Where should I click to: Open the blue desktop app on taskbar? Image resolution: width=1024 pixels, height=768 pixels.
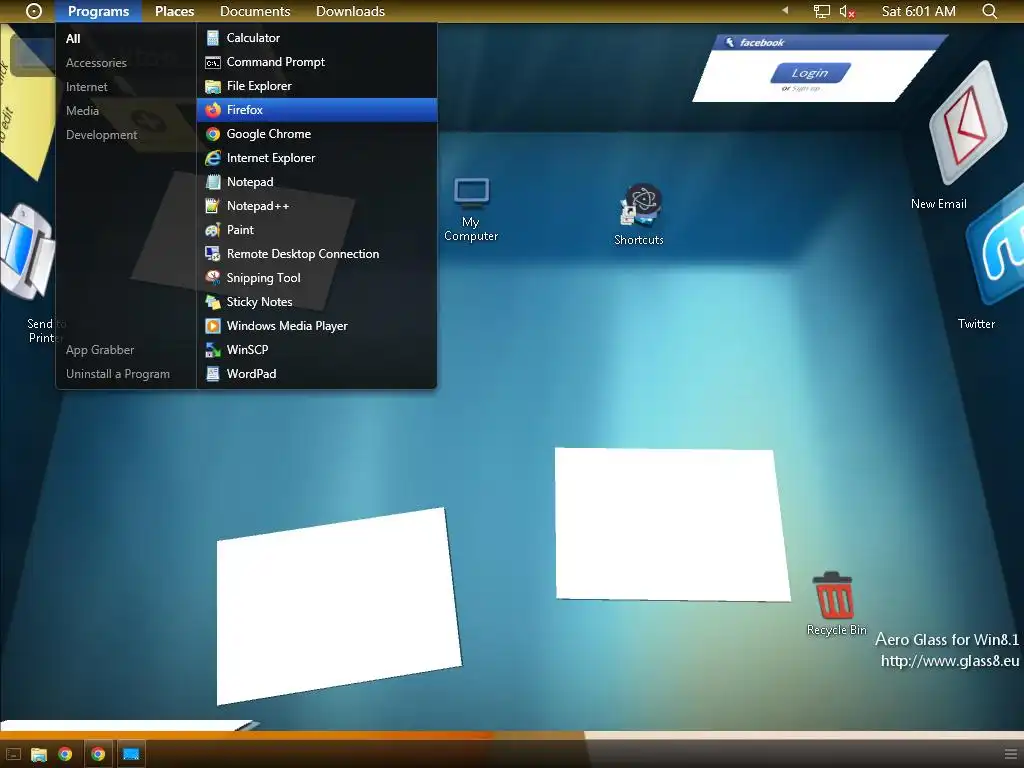pos(131,754)
